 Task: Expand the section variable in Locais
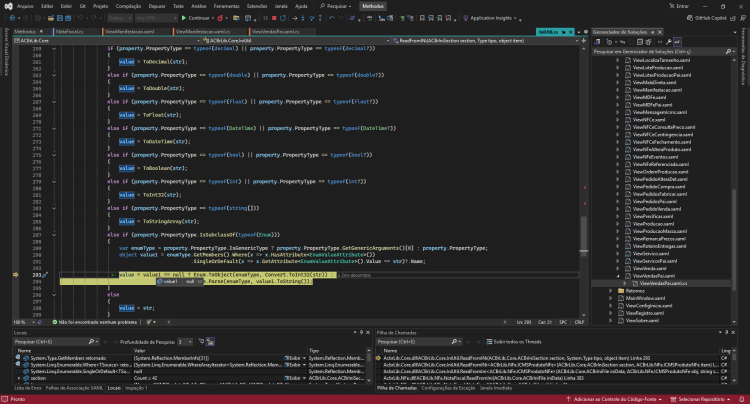click(x=19, y=378)
